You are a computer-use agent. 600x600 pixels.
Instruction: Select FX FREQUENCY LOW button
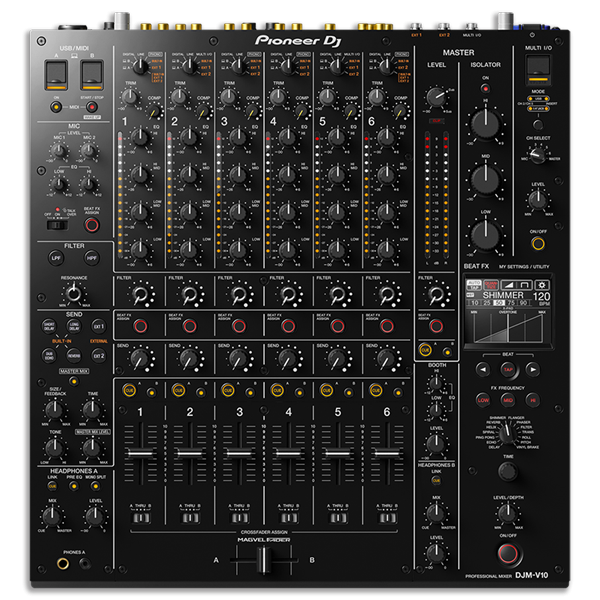(x=483, y=400)
